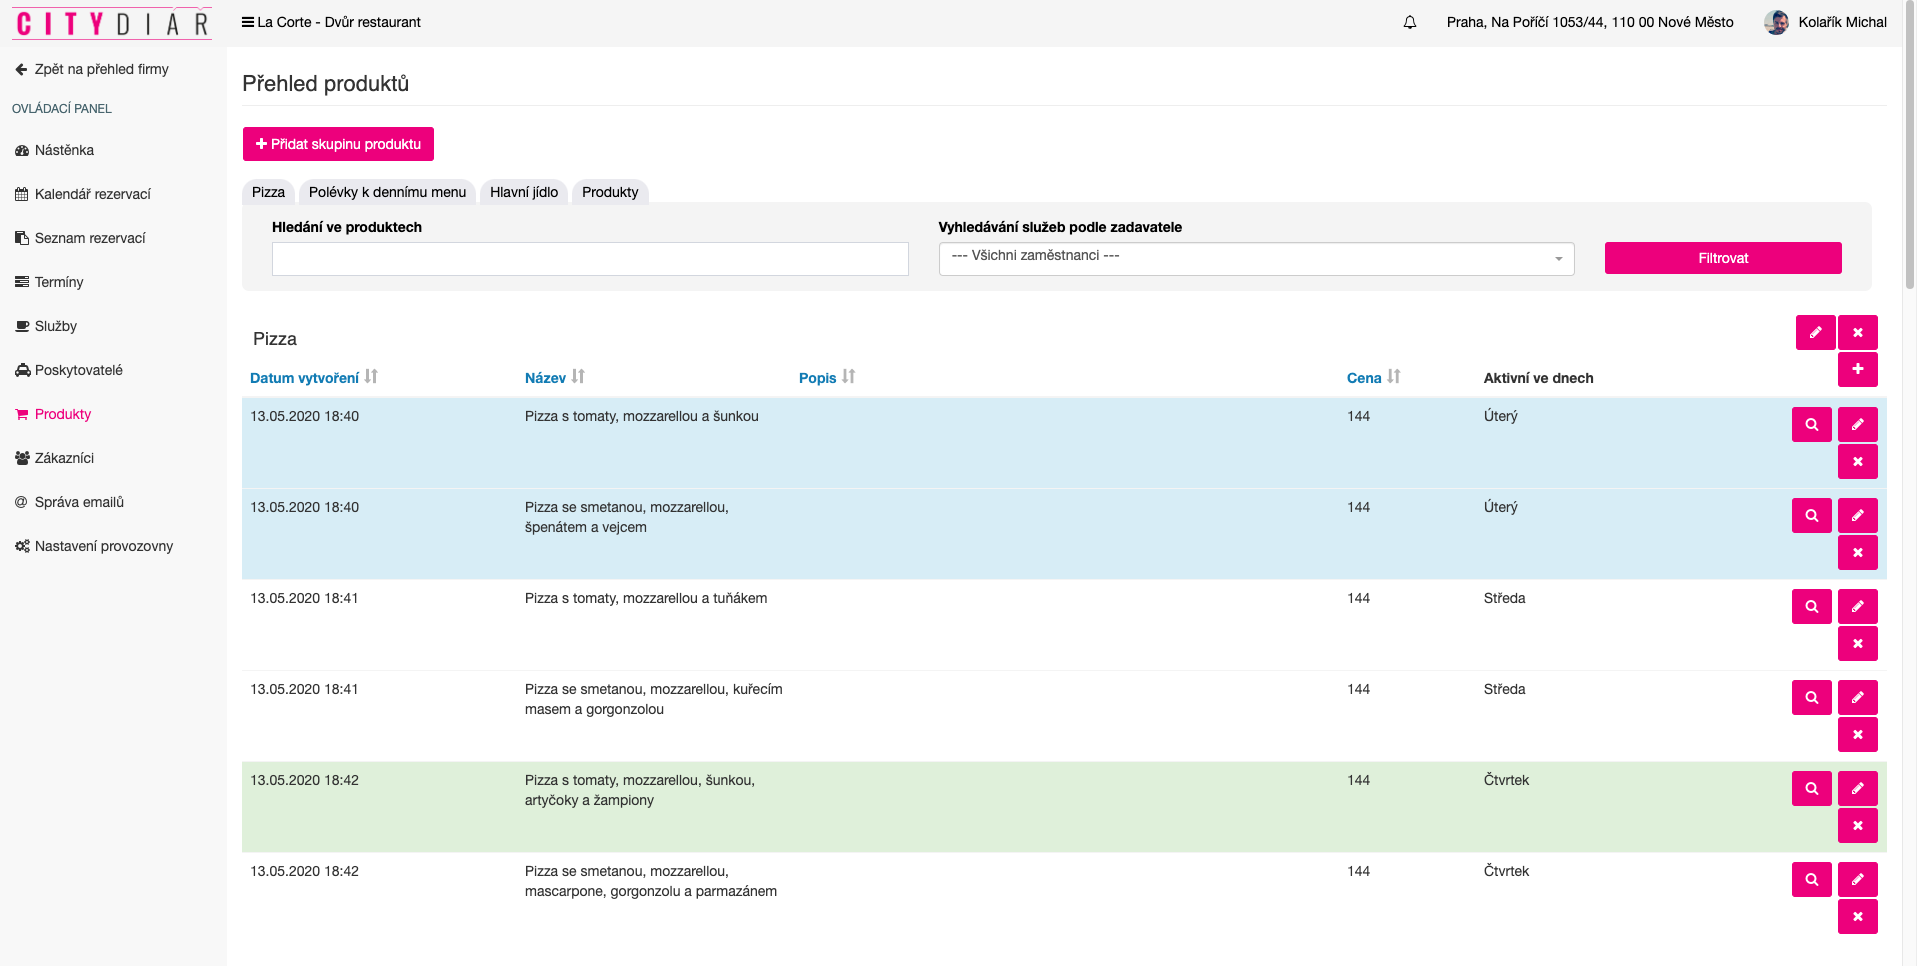Edit the pizza with tuňákem row
Viewport: 1917px width, 966px height.
[1857, 607]
